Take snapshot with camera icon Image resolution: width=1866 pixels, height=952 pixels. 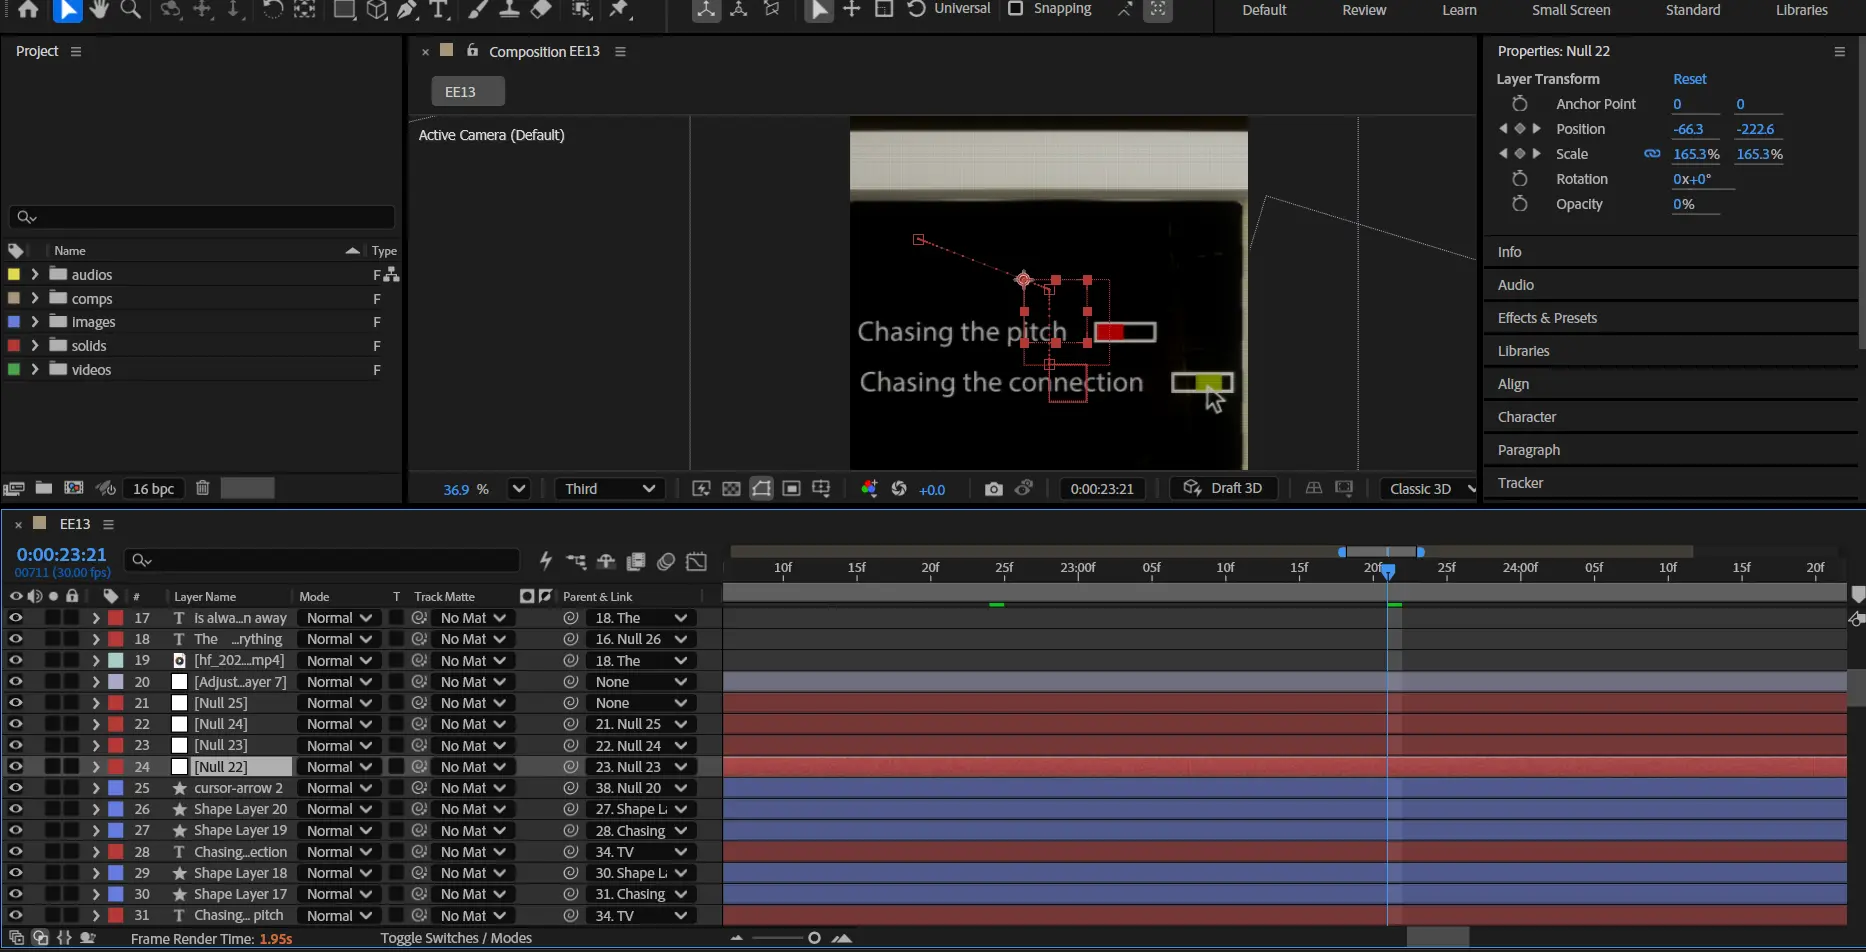click(x=993, y=489)
